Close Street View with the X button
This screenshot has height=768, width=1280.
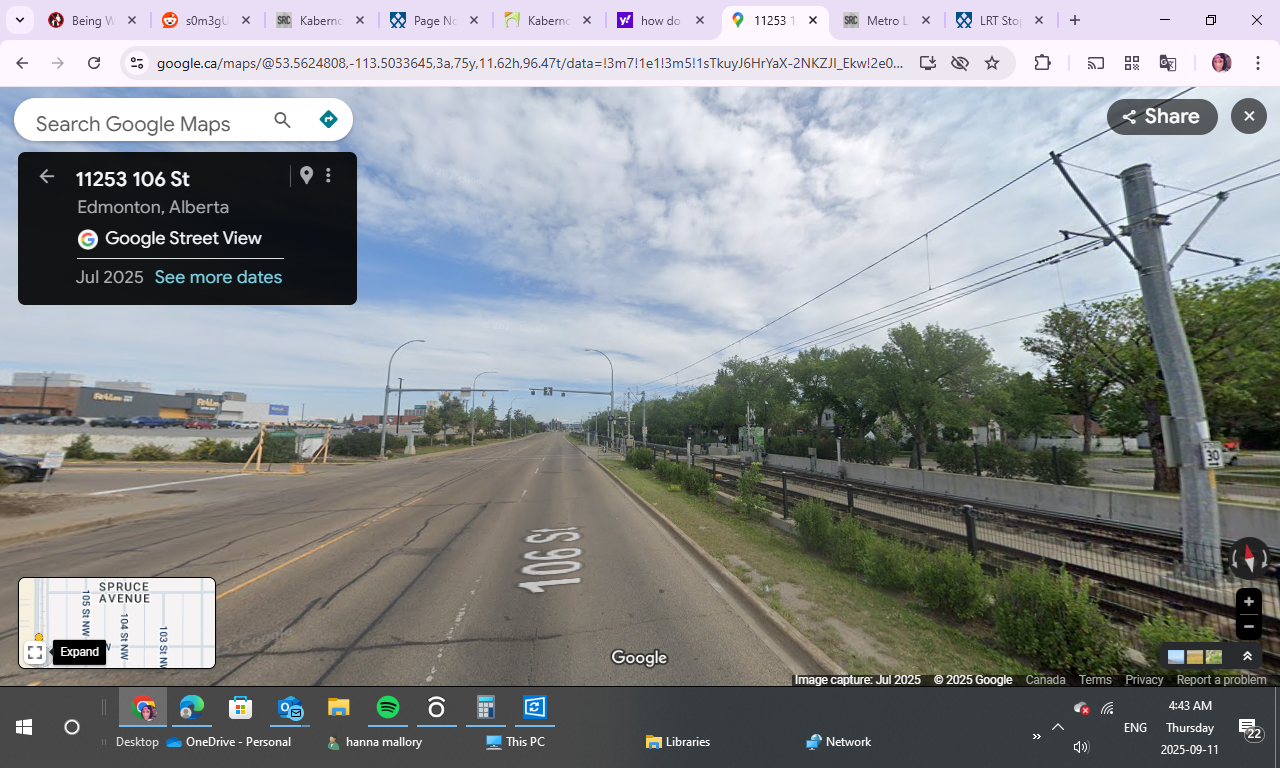click(1248, 117)
